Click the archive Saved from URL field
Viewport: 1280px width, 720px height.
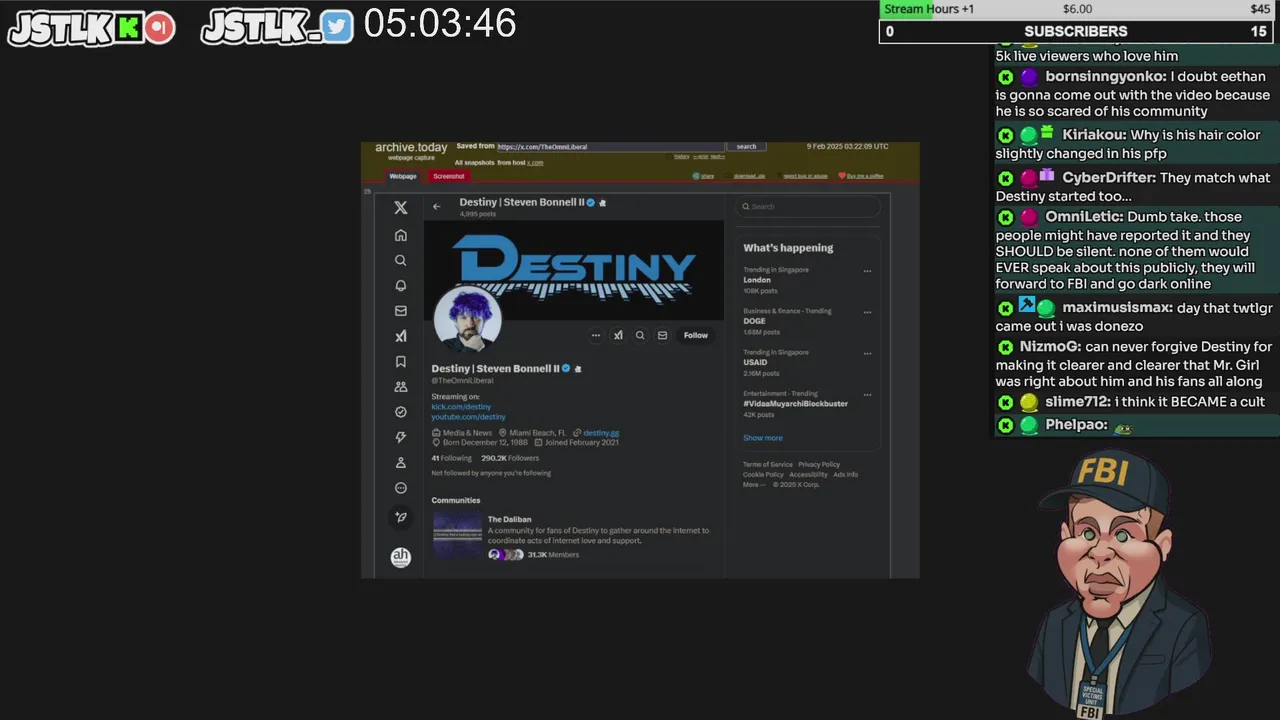610,146
